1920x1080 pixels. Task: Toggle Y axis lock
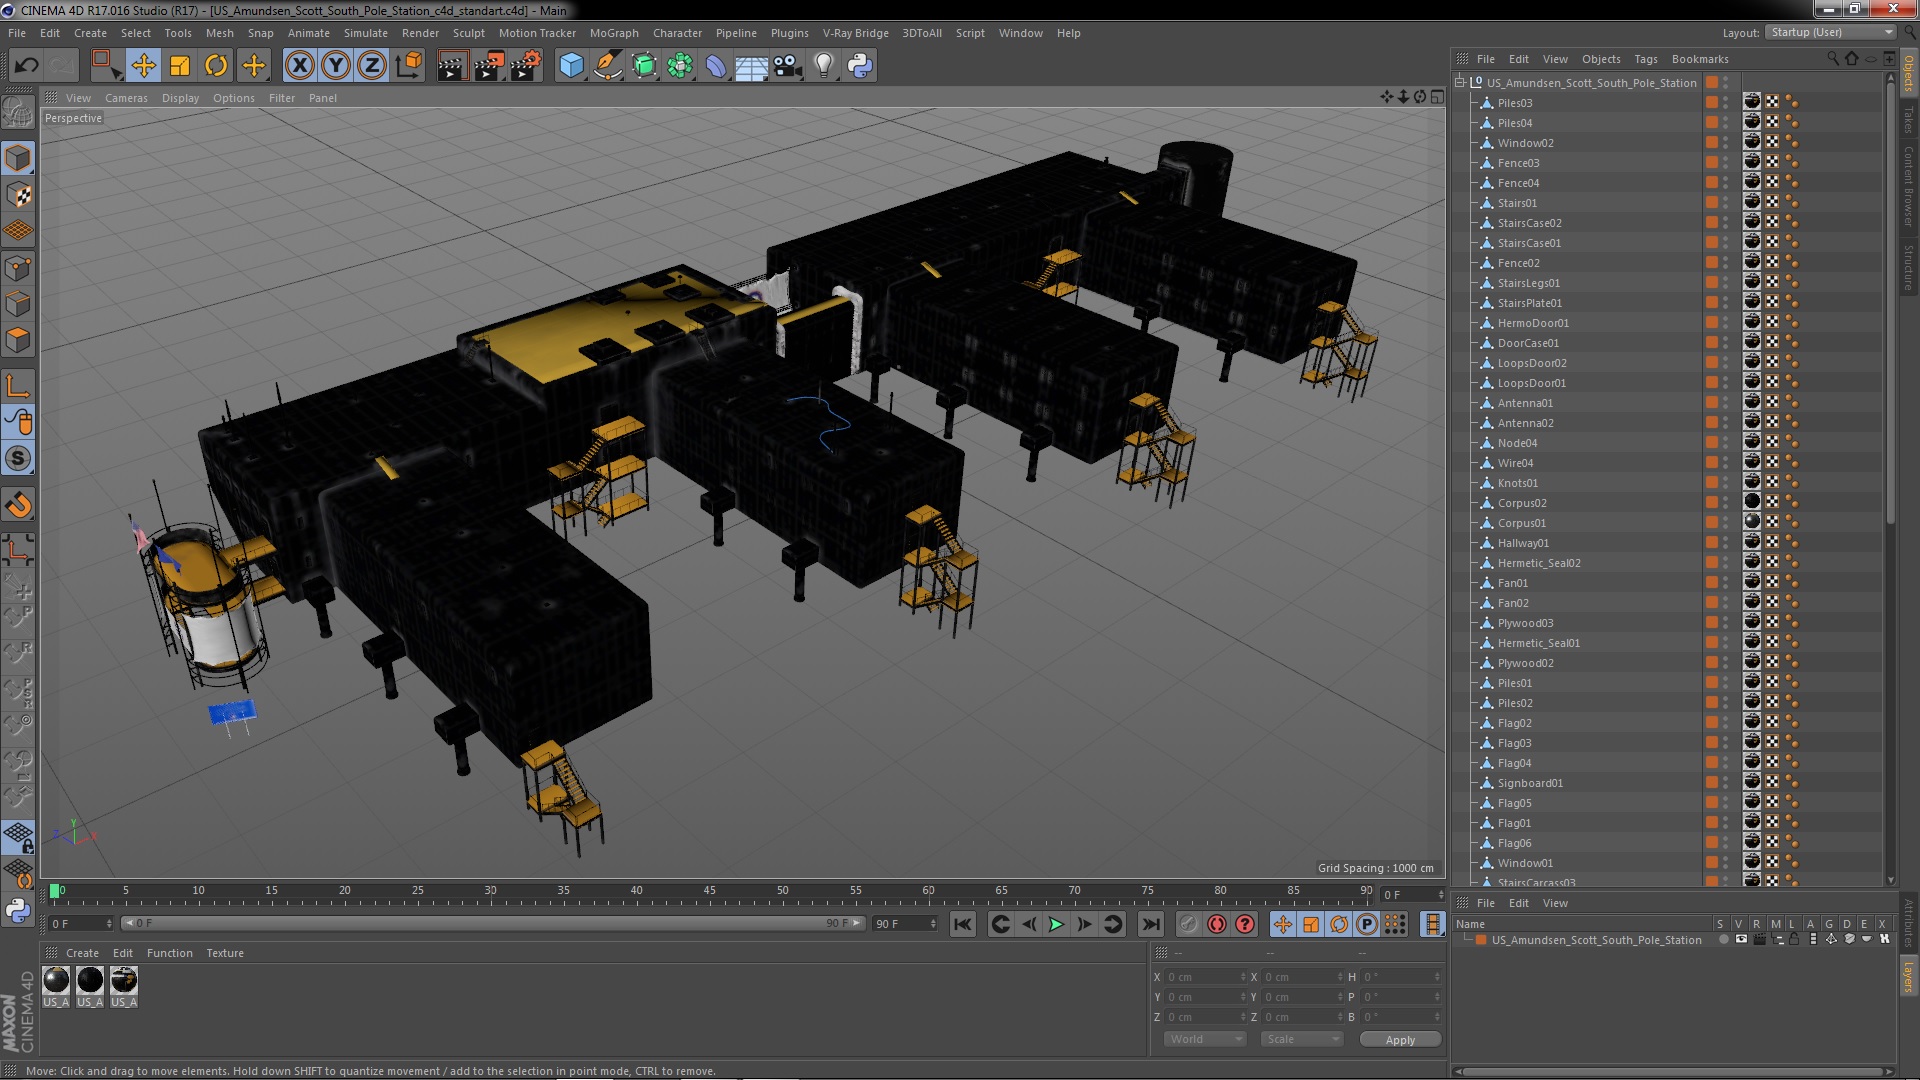(336, 66)
